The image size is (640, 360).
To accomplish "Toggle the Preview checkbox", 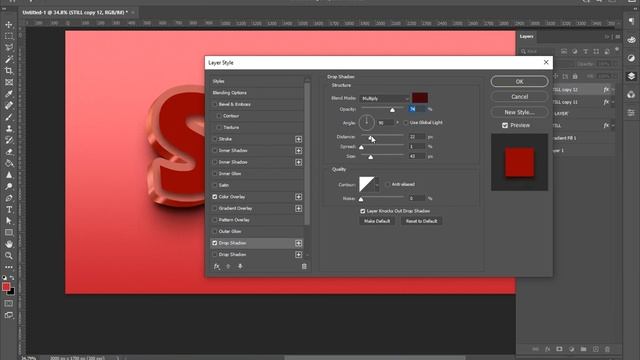I will tap(505, 125).
